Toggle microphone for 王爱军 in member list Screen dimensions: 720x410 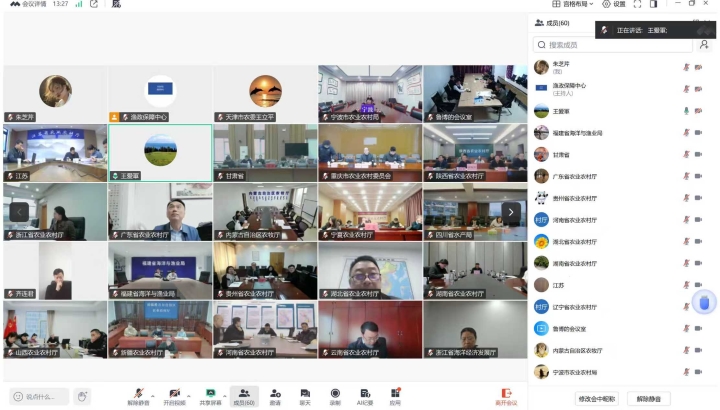coord(686,111)
